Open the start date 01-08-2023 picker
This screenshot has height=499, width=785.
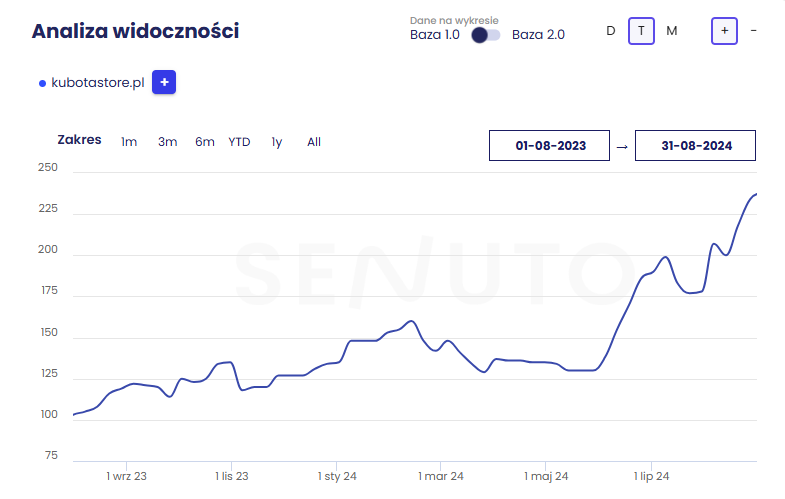(549, 145)
